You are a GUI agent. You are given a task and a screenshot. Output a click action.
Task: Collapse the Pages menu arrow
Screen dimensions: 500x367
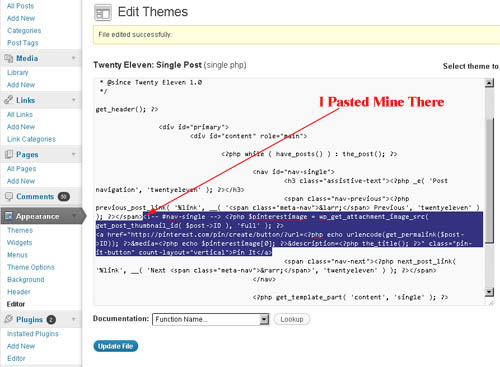click(74, 154)
